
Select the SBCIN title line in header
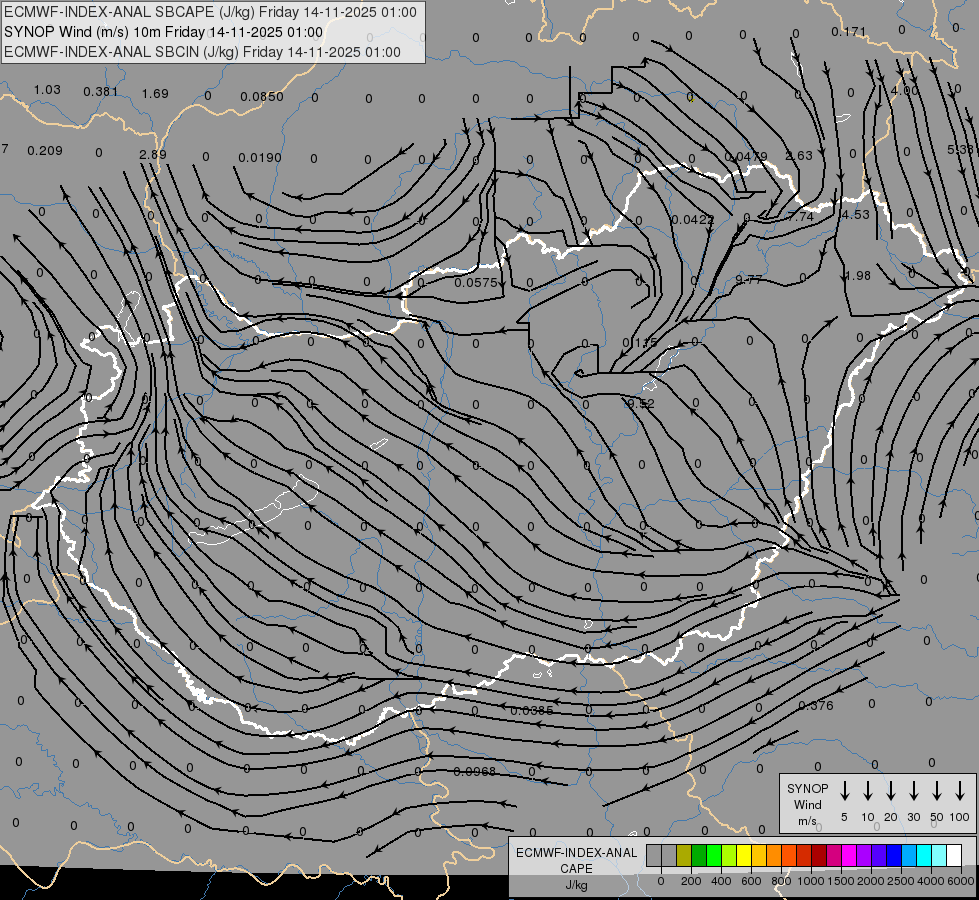(202, 52)
